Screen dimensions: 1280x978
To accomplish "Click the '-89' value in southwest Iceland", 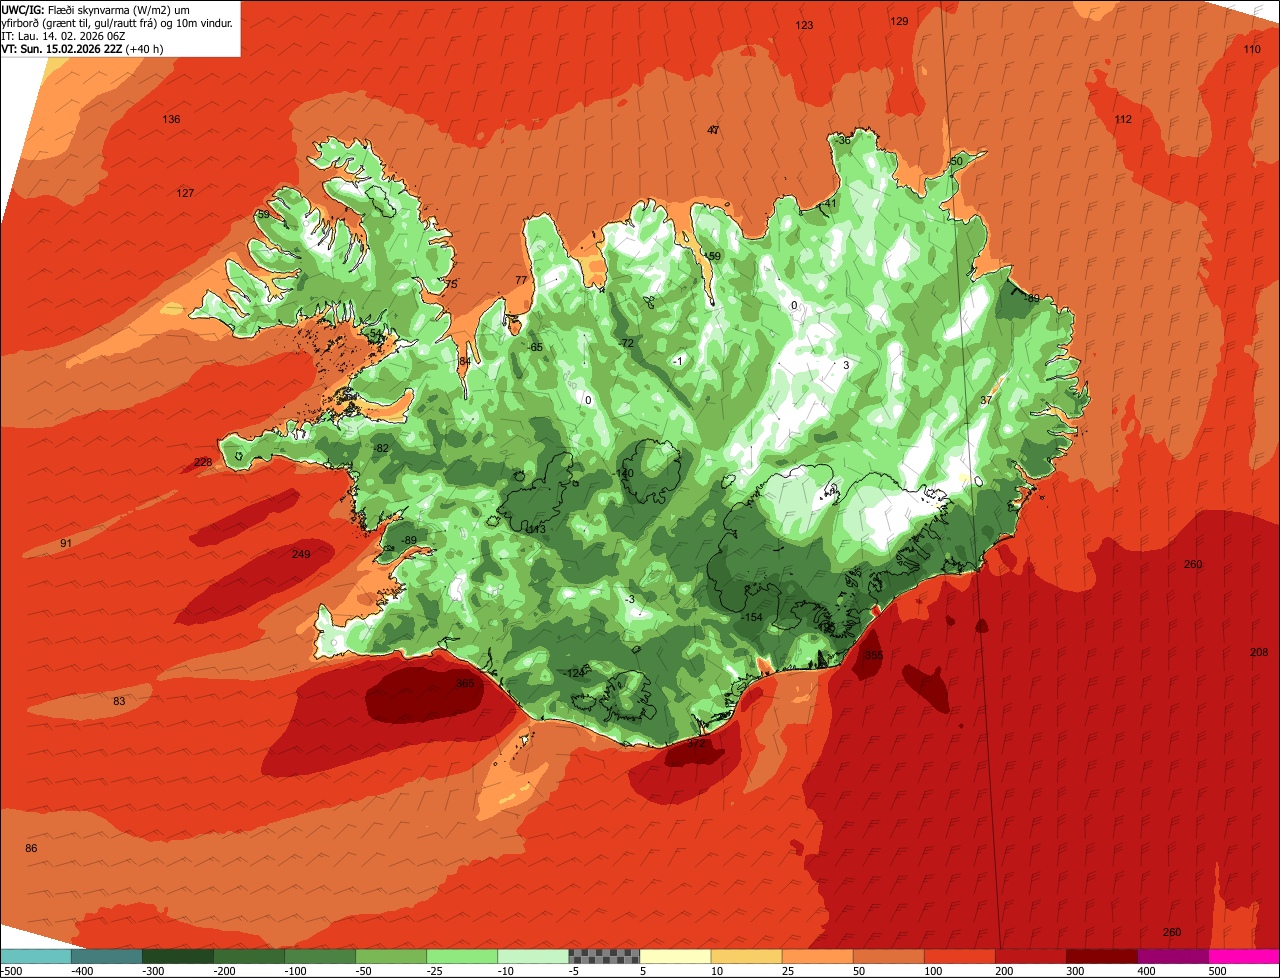I will coord(408,541).
